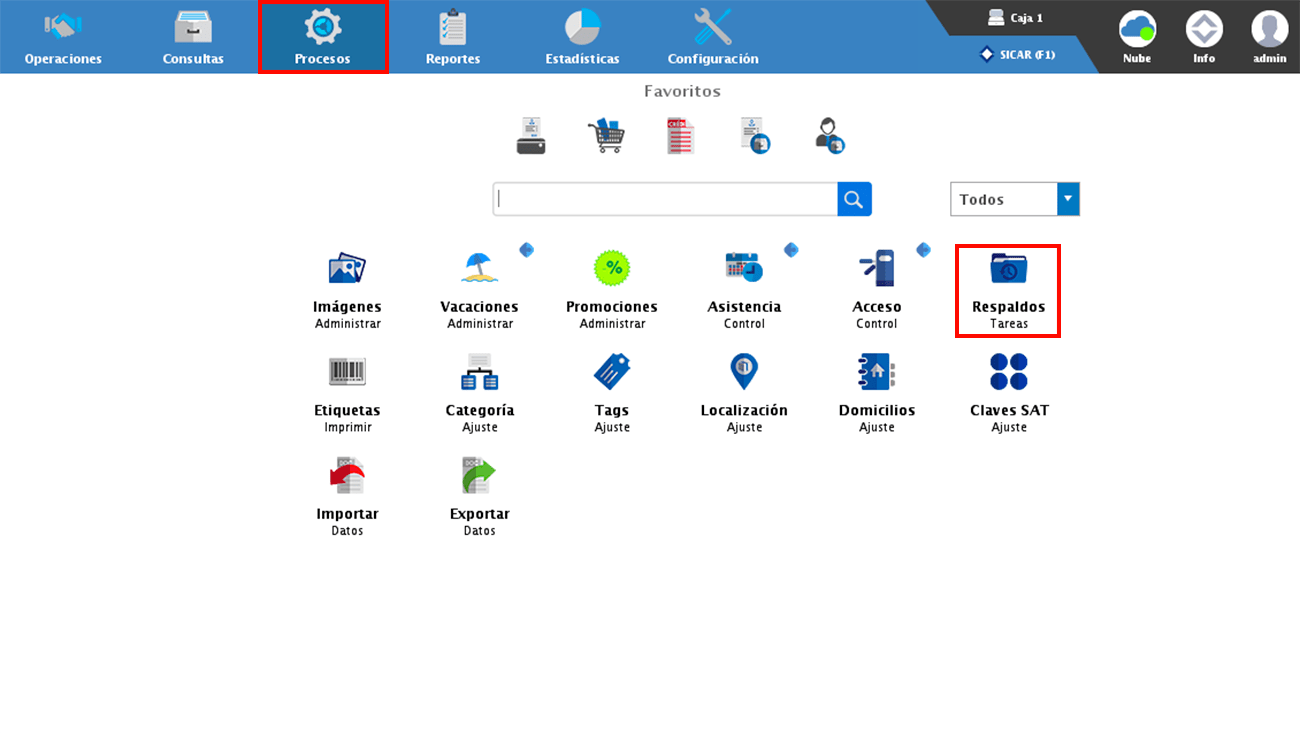Select the Estadísticas tab

point(582,37)
